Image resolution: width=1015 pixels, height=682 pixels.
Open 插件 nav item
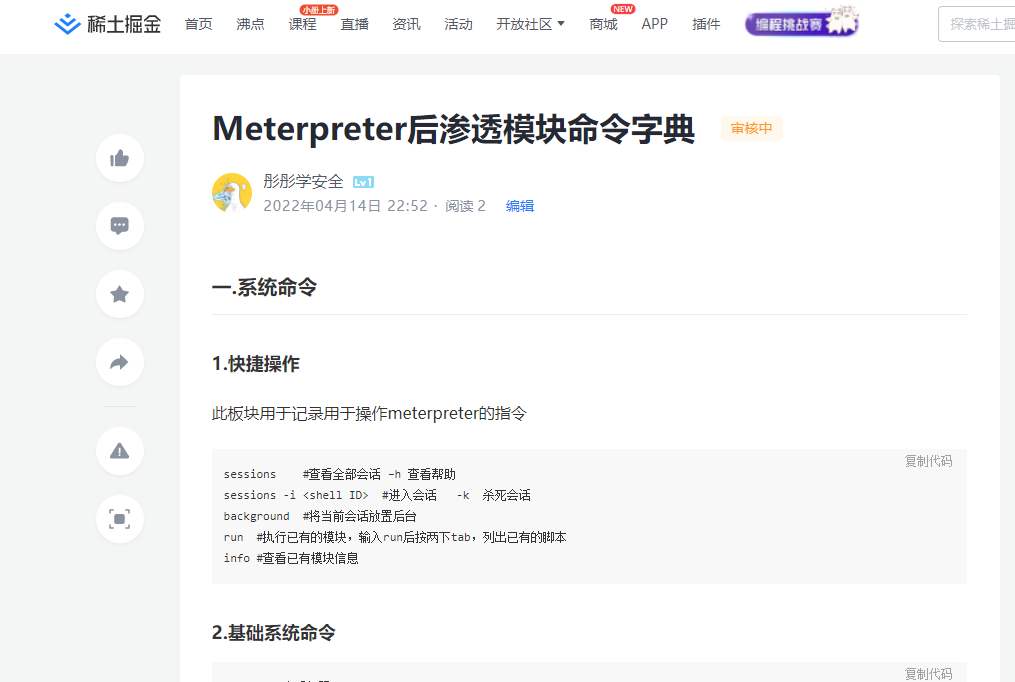706,25
